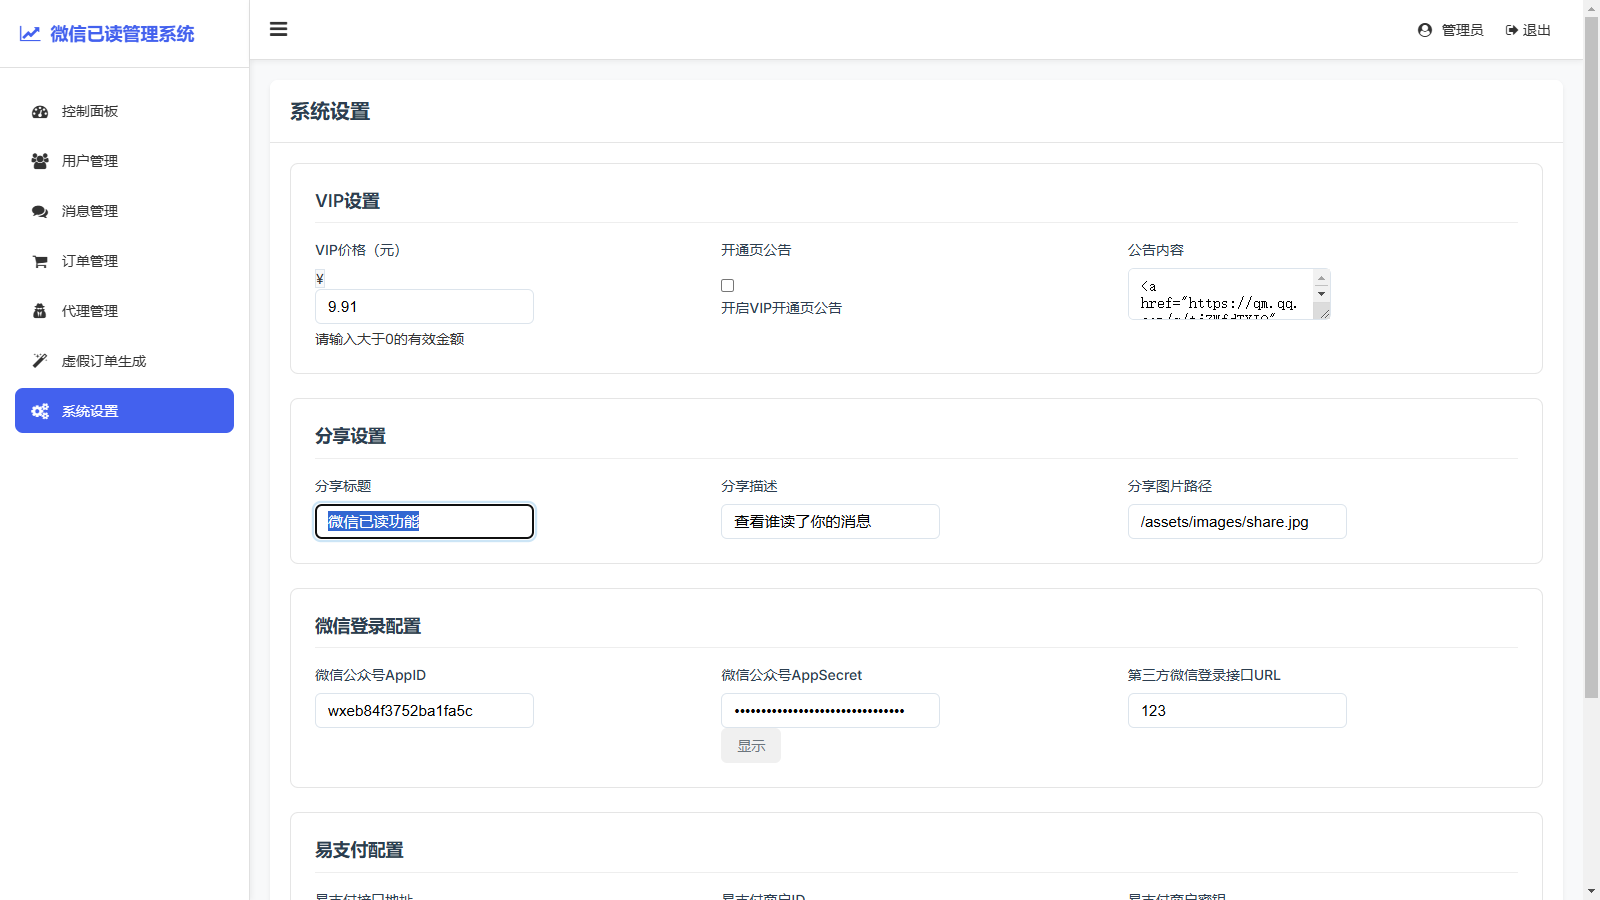Click the dashboard gauge icon for 控制面板
Screen dimensions: 1600x900
coord(40,112)
